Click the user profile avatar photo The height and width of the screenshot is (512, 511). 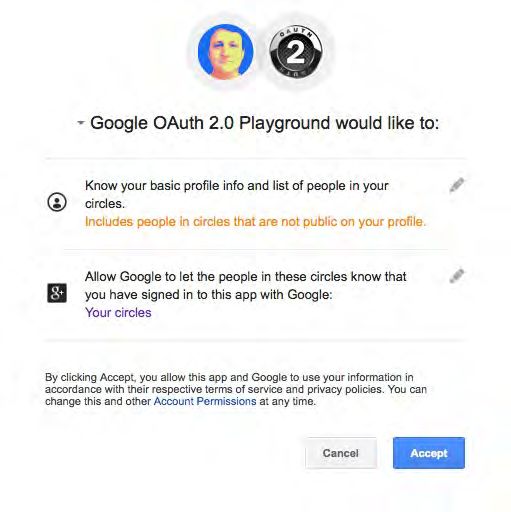[x=226, y=52]
